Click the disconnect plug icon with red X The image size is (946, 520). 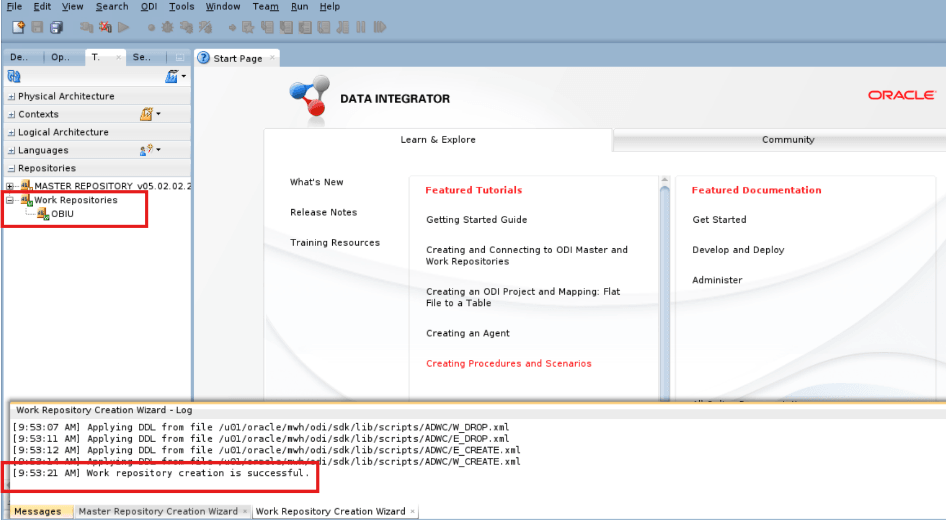click(105, 27)
